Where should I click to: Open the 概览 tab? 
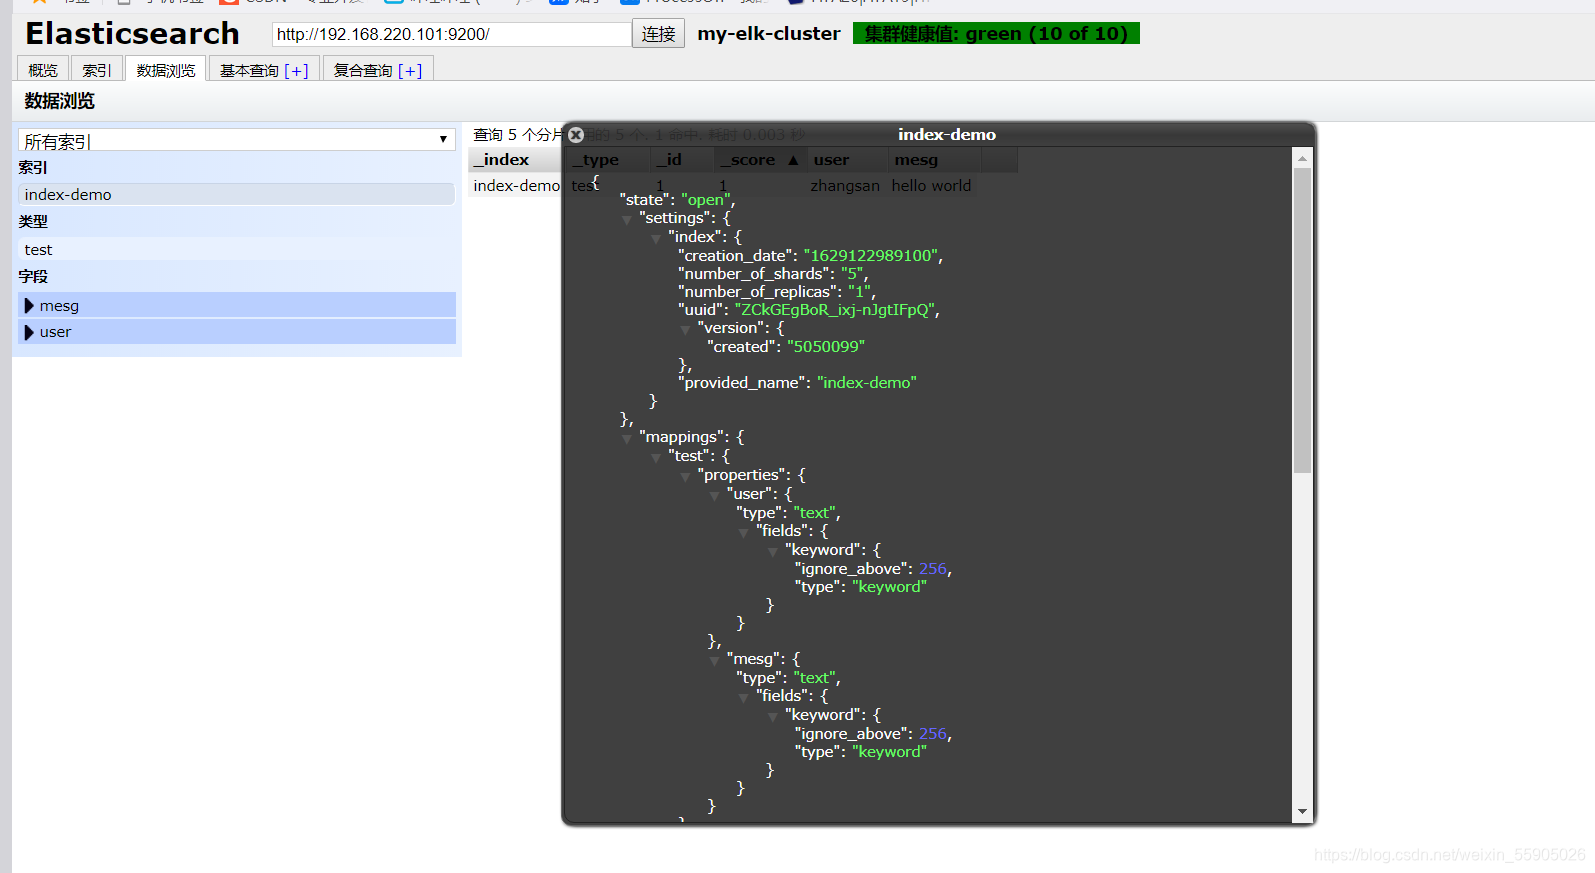(43, 70)
